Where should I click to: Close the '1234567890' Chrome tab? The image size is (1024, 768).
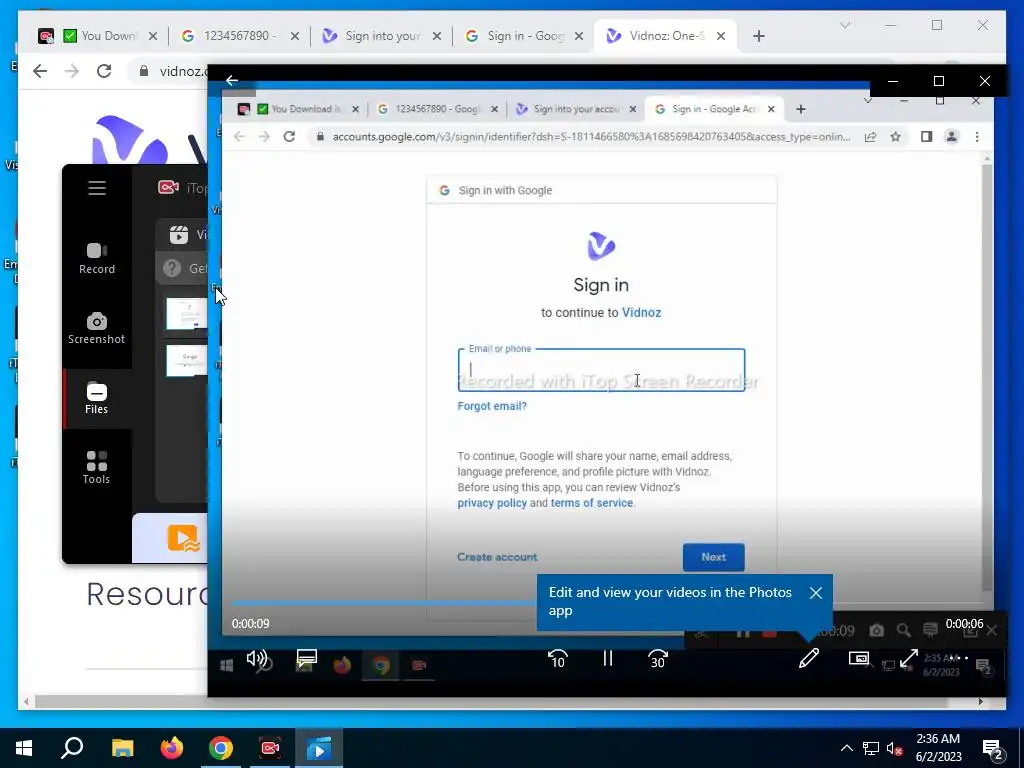295,36
